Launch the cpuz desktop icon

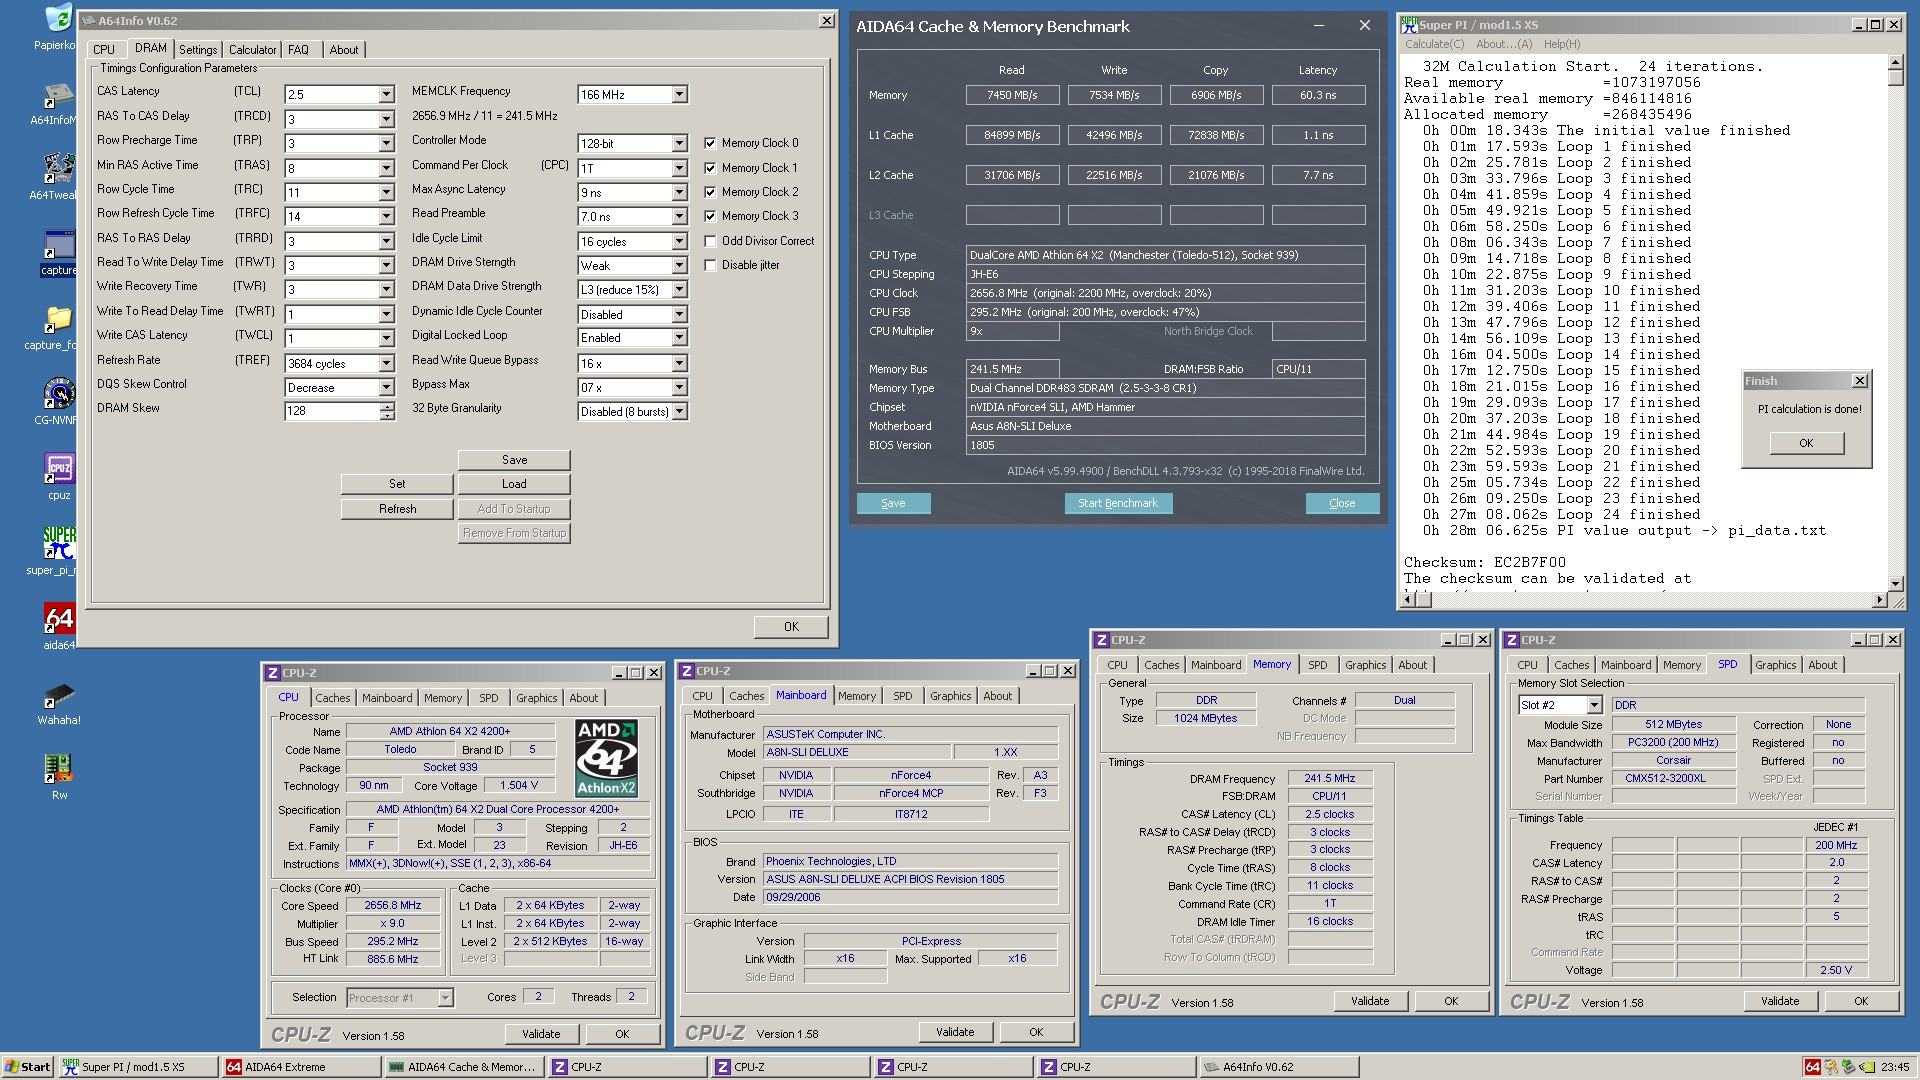coord(58,468)
